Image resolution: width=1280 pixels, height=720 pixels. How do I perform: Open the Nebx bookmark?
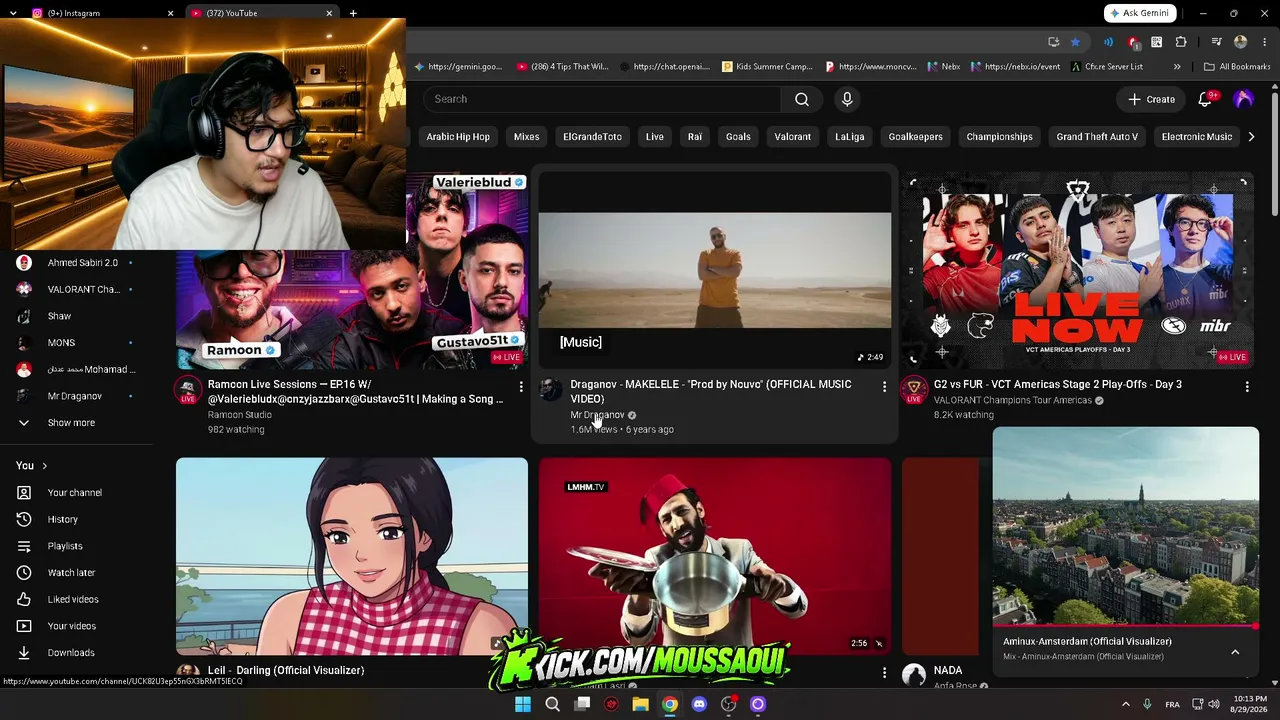pos(943,67)
